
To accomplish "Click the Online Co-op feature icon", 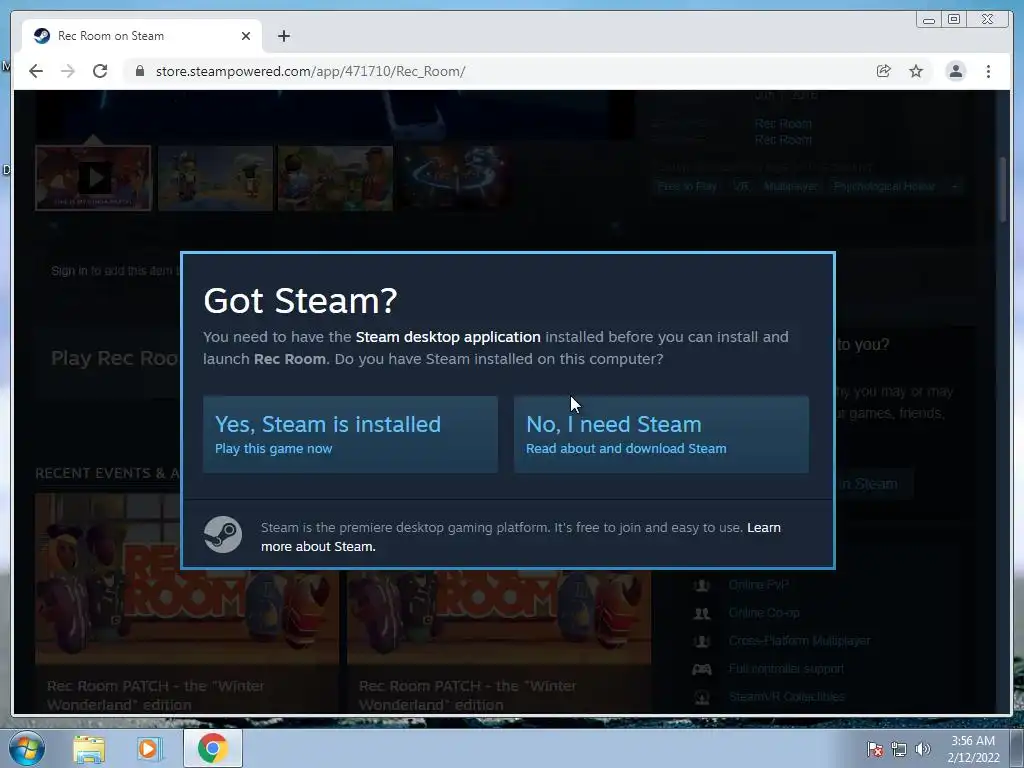I will tap(702, 613).
